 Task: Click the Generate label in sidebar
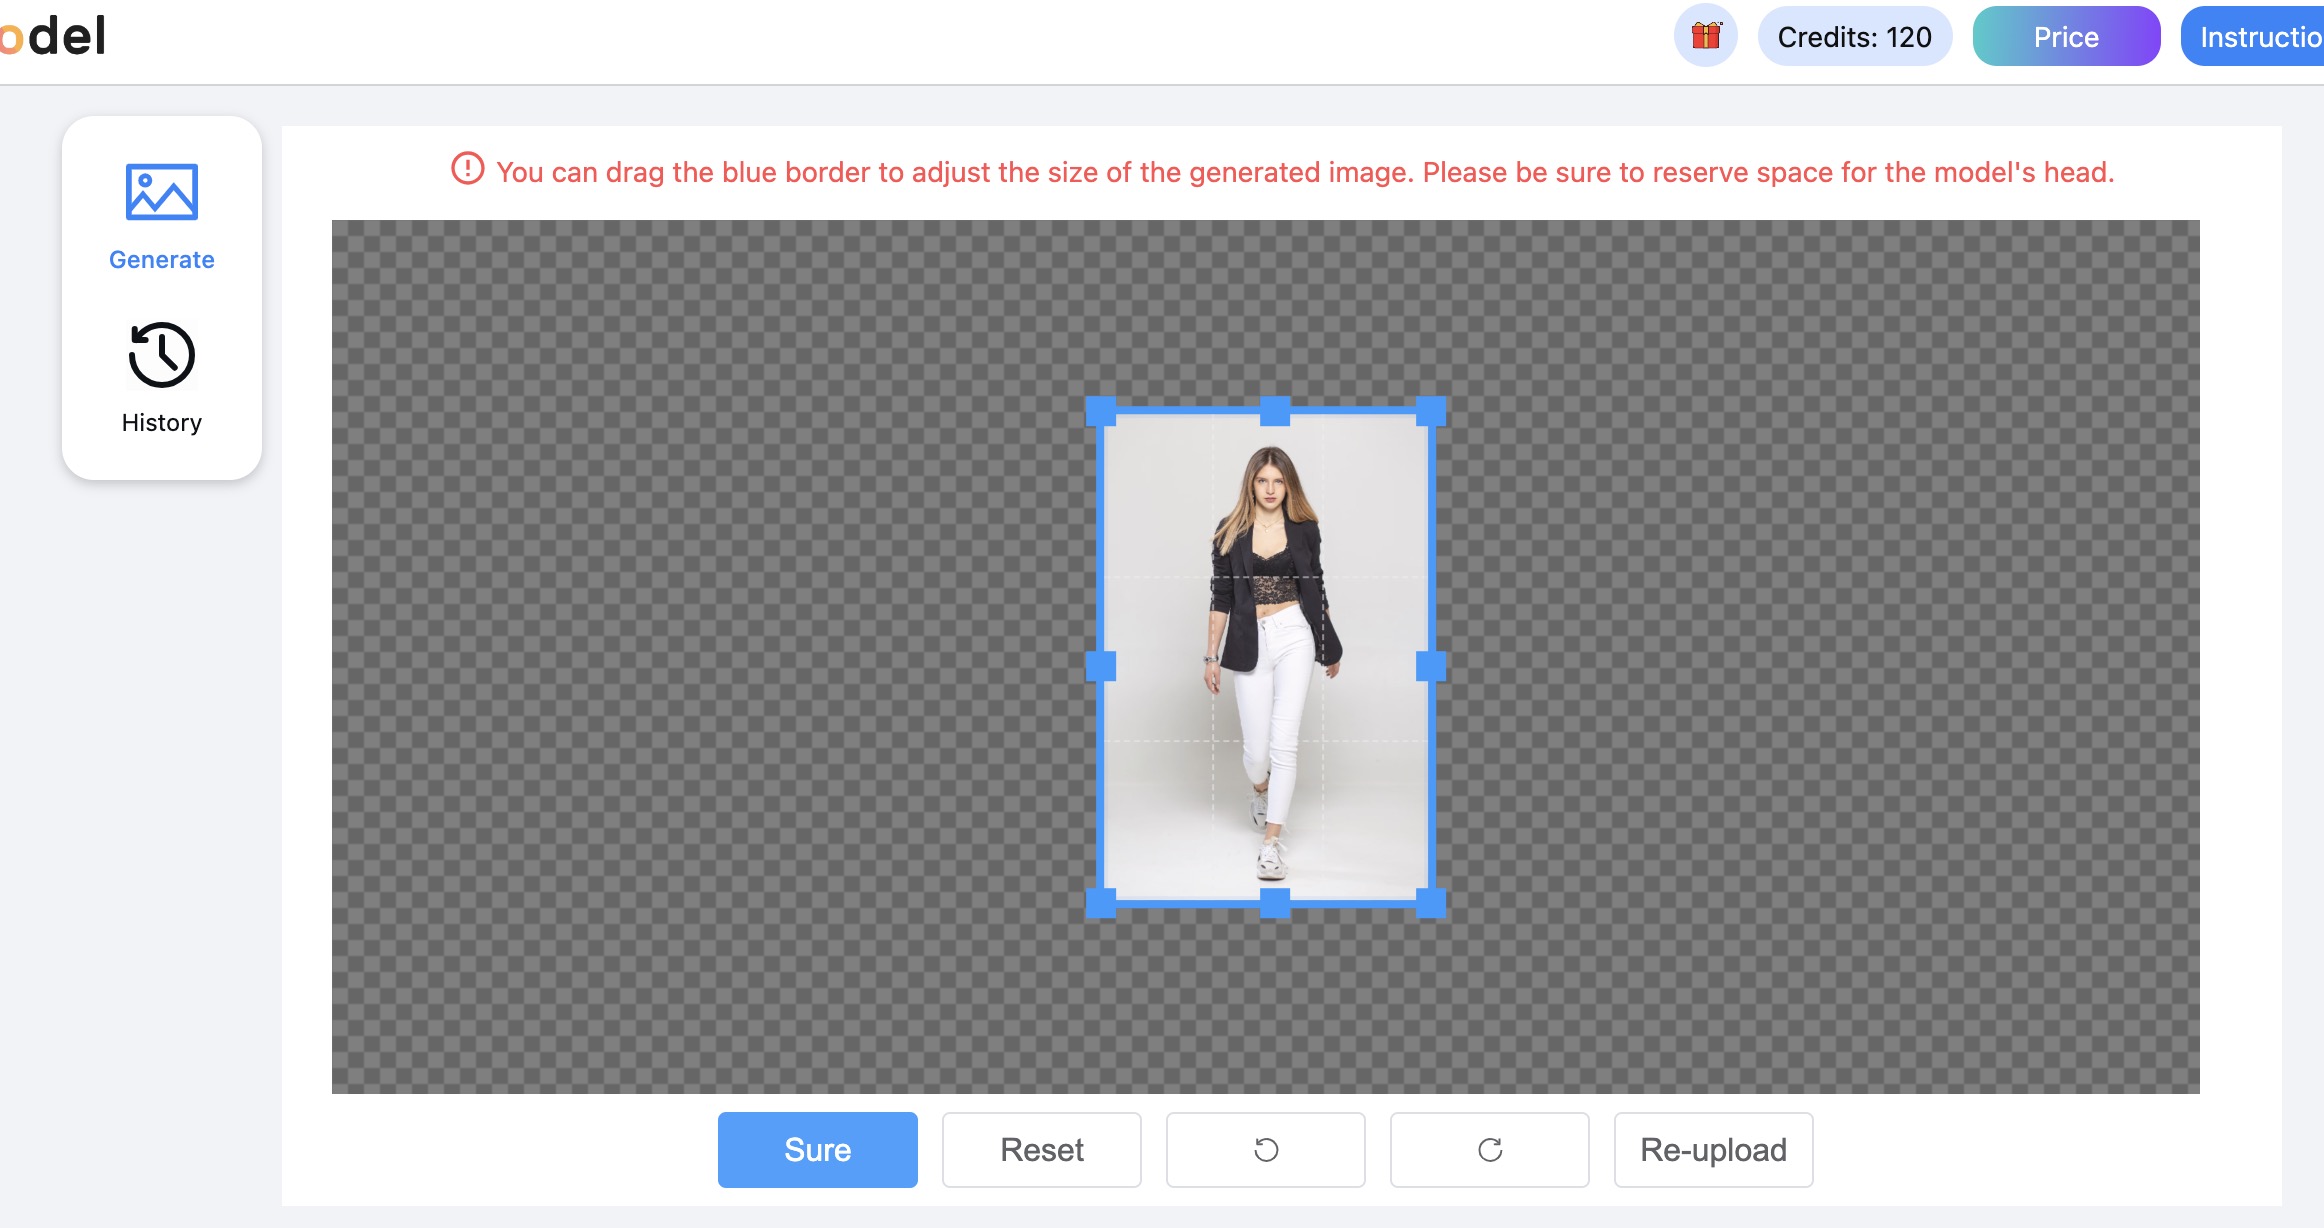(162, 260)
